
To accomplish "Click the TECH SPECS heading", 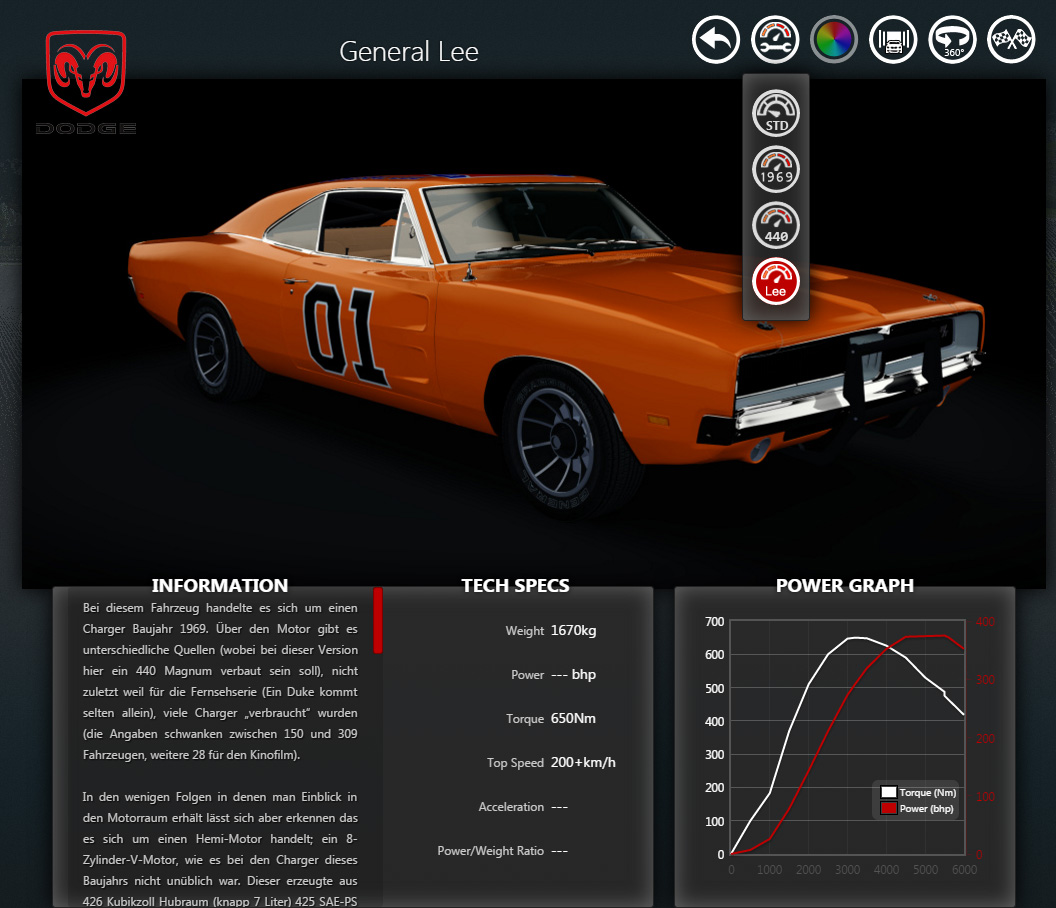I will 515,585.
